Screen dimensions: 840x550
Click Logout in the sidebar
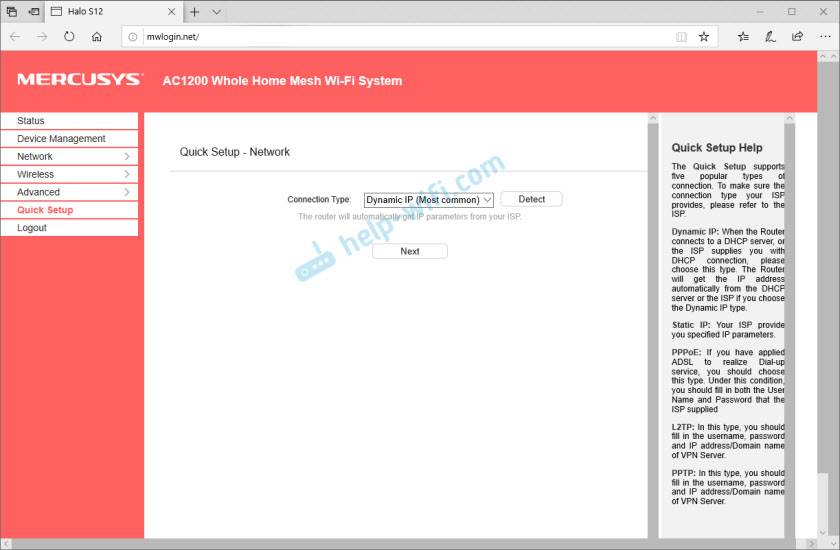tap(70, 228)
